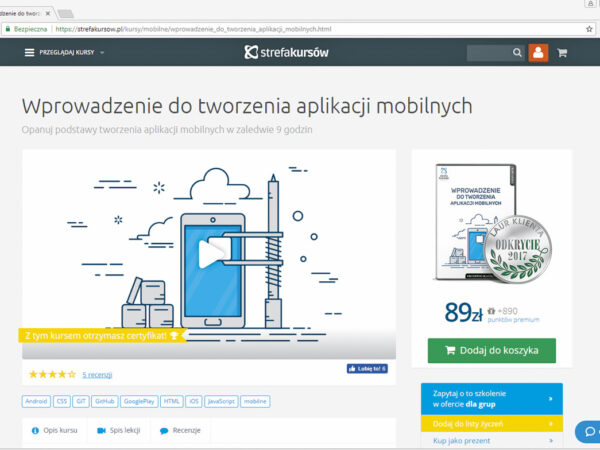This screenshot has height=450, width=600.
Task: Click the strefakursów logo
Action: 287,52
